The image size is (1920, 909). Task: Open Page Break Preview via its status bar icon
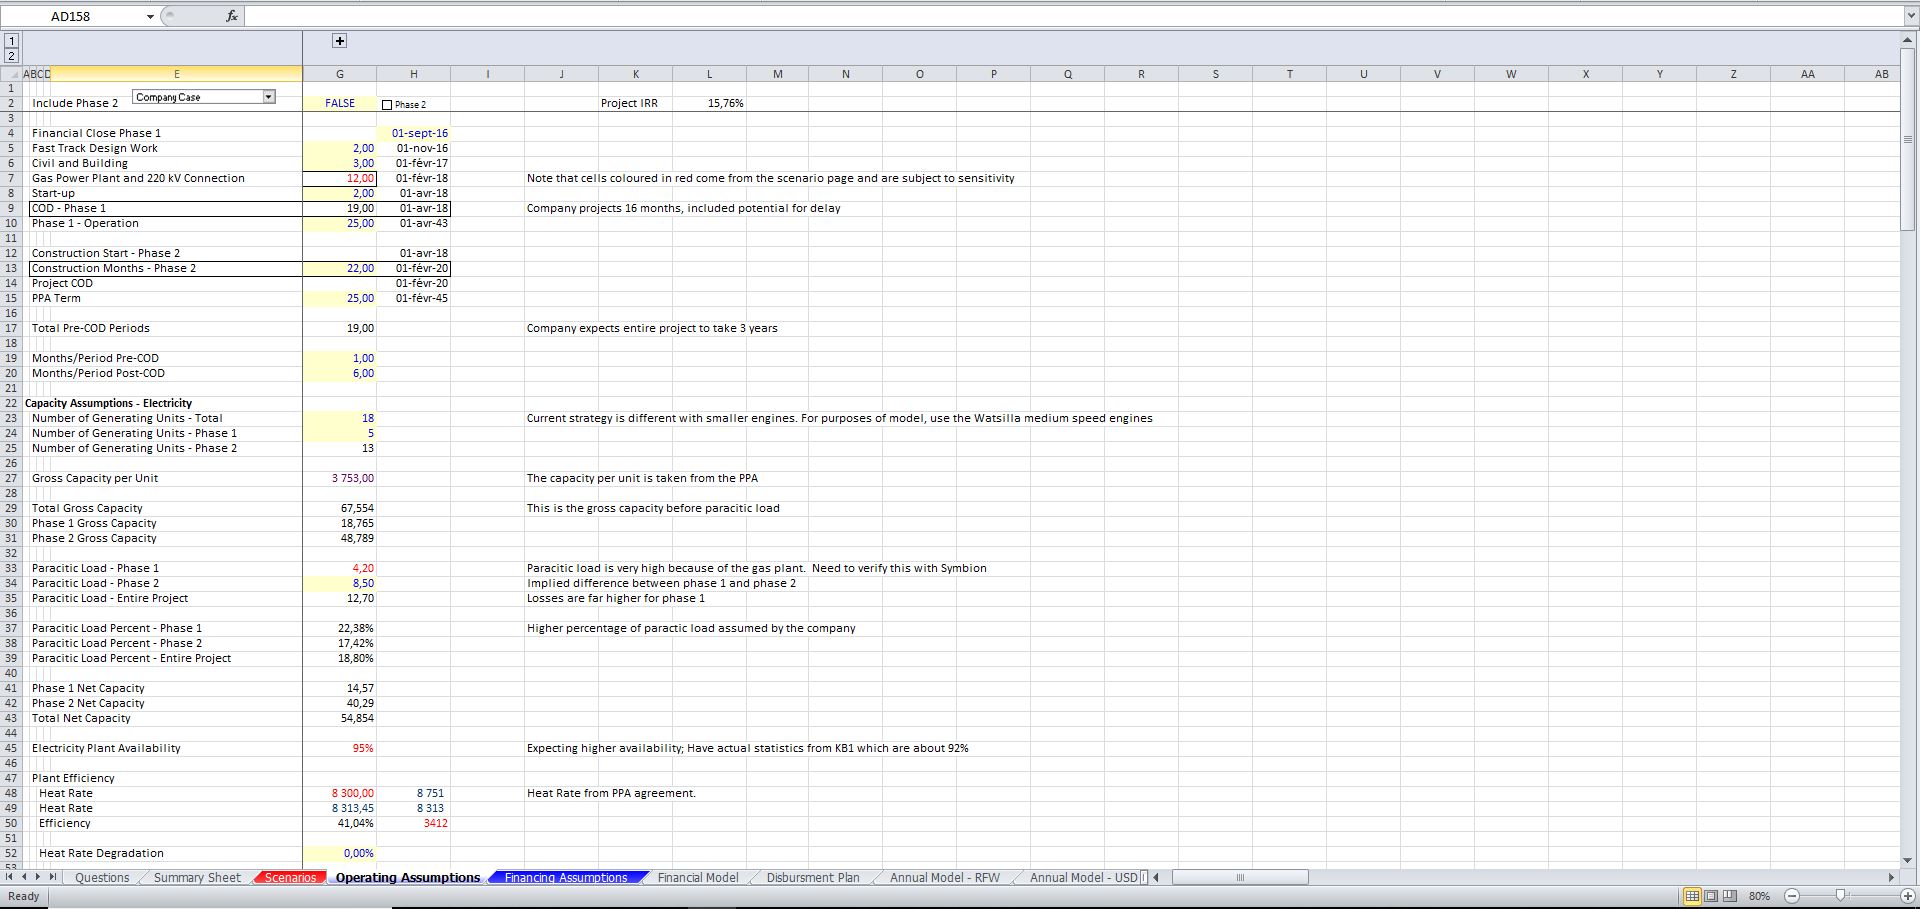click(x=1732, y=896)
